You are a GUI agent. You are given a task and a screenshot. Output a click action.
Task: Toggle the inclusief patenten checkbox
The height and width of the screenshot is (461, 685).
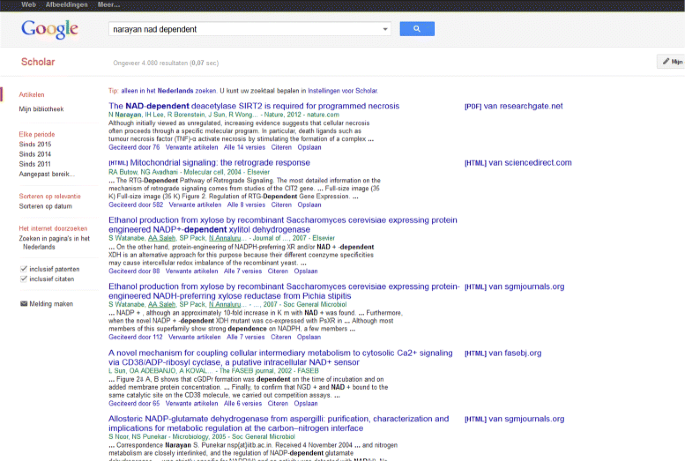coord(24,269)
